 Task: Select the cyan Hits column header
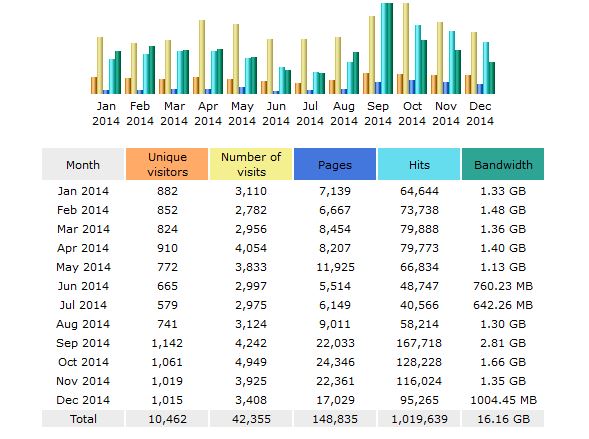click(419, 164)
